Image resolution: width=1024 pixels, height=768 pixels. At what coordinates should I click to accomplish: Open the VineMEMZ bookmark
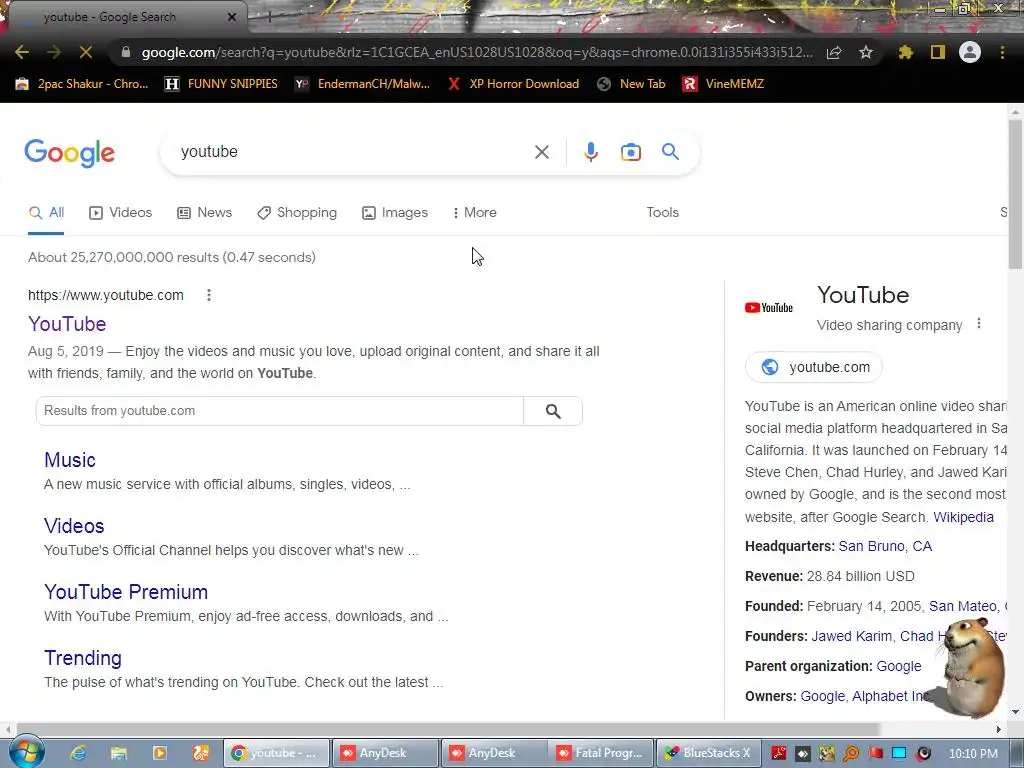tap(723, 84)
